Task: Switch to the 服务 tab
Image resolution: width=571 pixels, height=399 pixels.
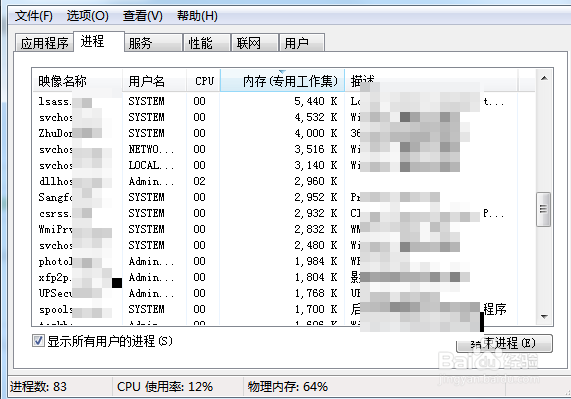Action: coord(153,43)
